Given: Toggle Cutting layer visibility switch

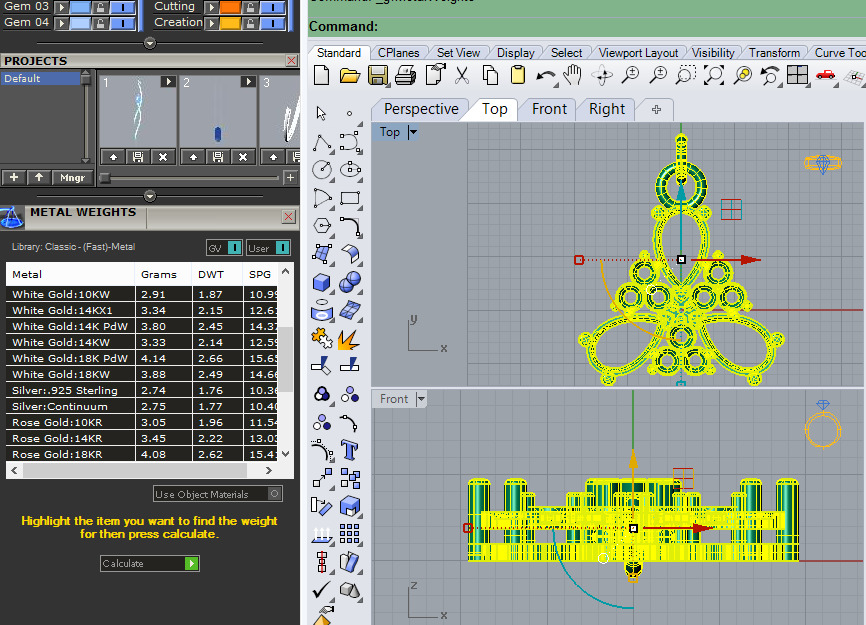Looking at the screenshot, I should click(273, 7).
